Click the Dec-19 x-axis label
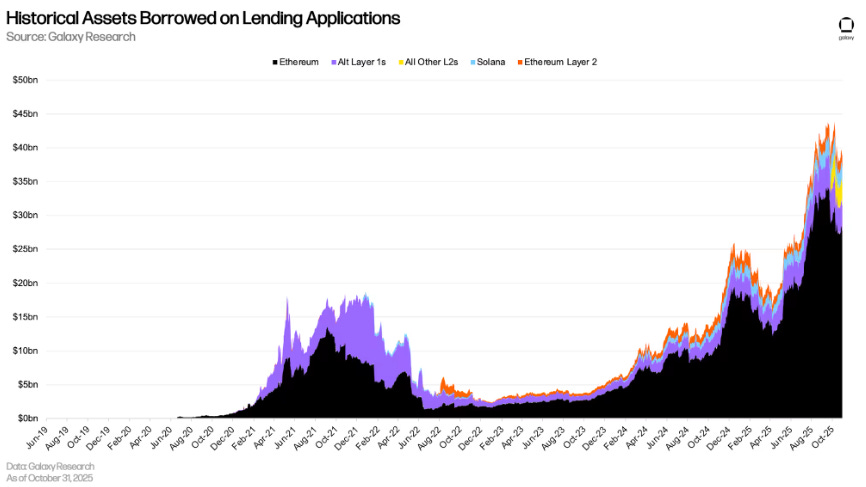Viewport: 866px width, 487px height. point(99,436)
